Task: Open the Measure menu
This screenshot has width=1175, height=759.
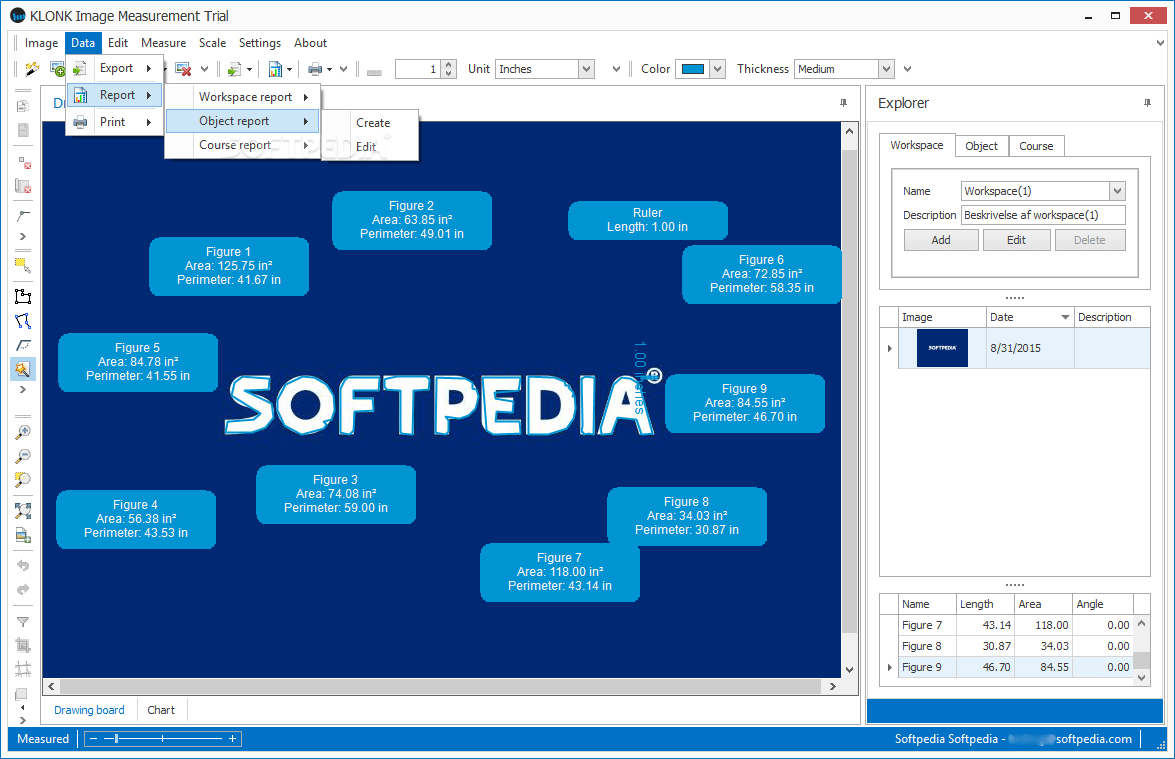Action: [163, 43]
